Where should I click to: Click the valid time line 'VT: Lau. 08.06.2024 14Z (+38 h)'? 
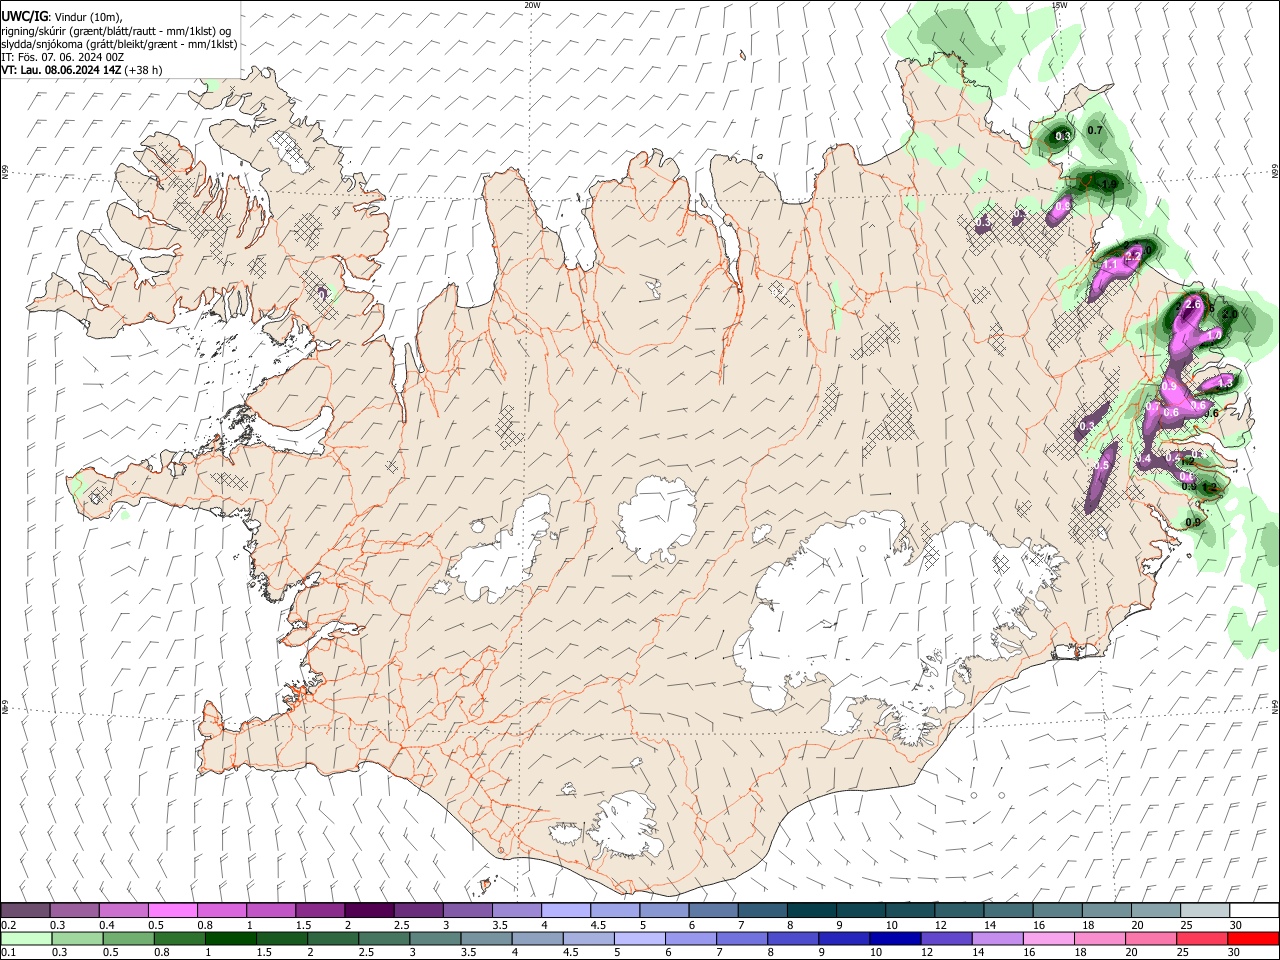click(81, 70)
